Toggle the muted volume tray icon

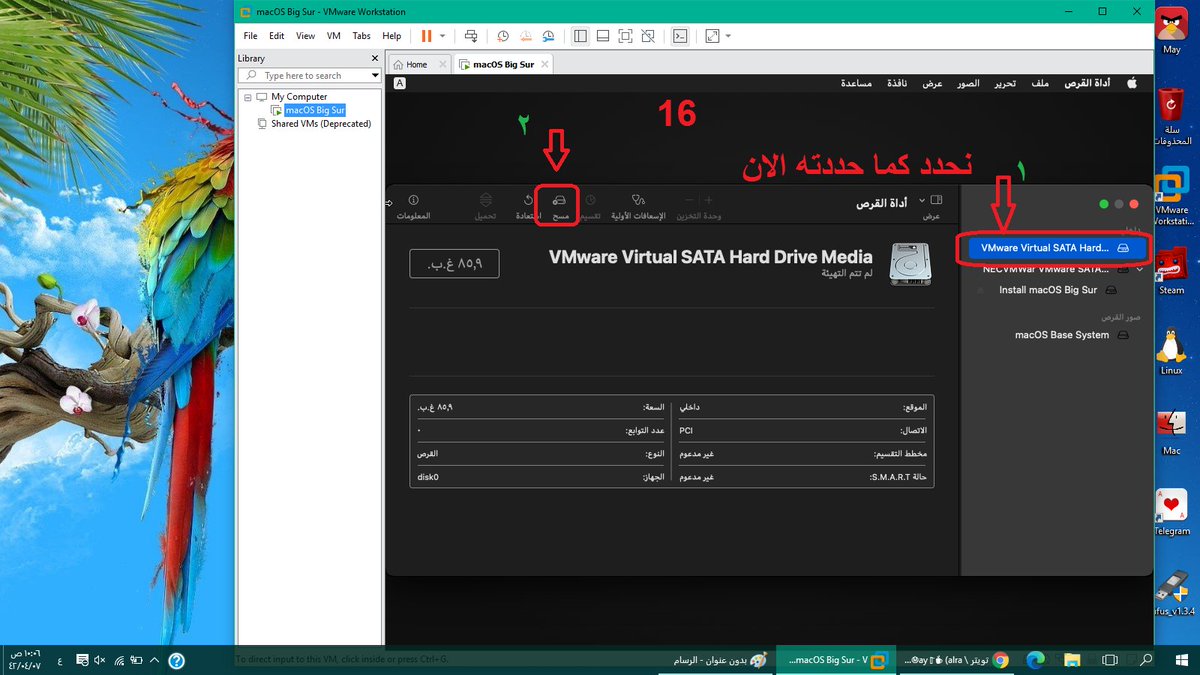tap(99, 660)
